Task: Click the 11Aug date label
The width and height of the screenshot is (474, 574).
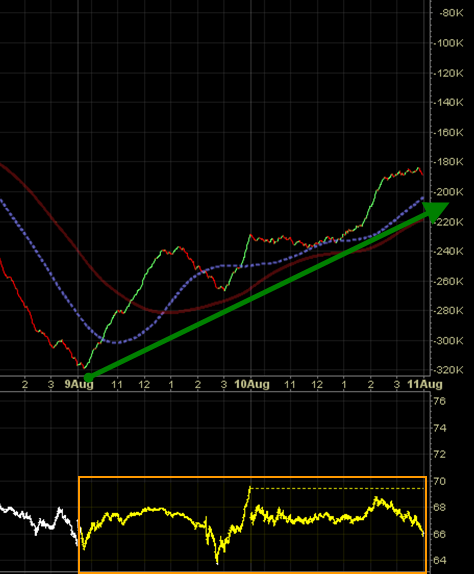Action: point(425,384)
